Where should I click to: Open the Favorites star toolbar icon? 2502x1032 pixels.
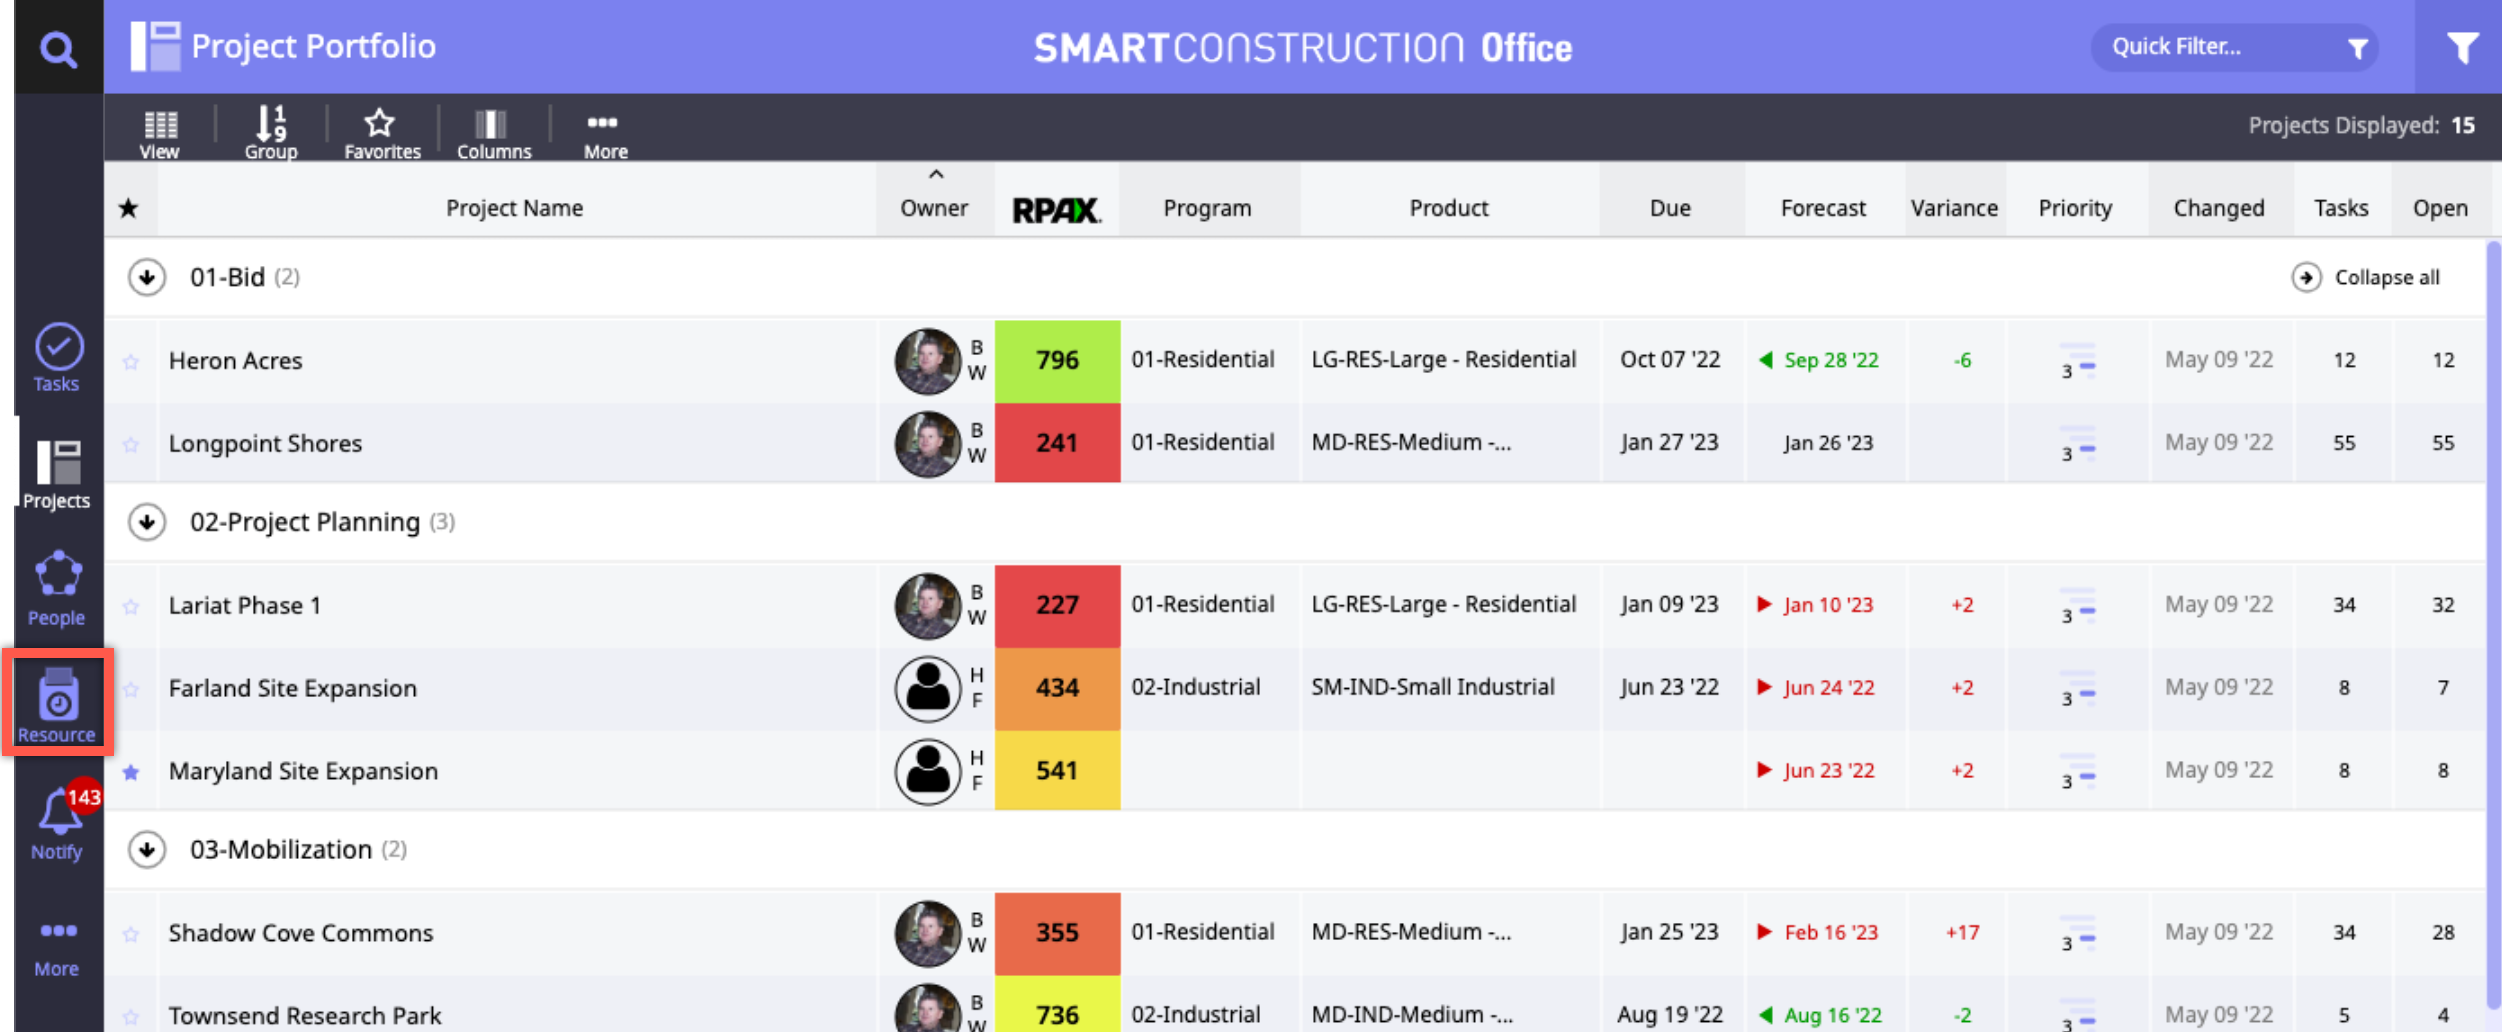pyautogui.click(x=382, y=134)
